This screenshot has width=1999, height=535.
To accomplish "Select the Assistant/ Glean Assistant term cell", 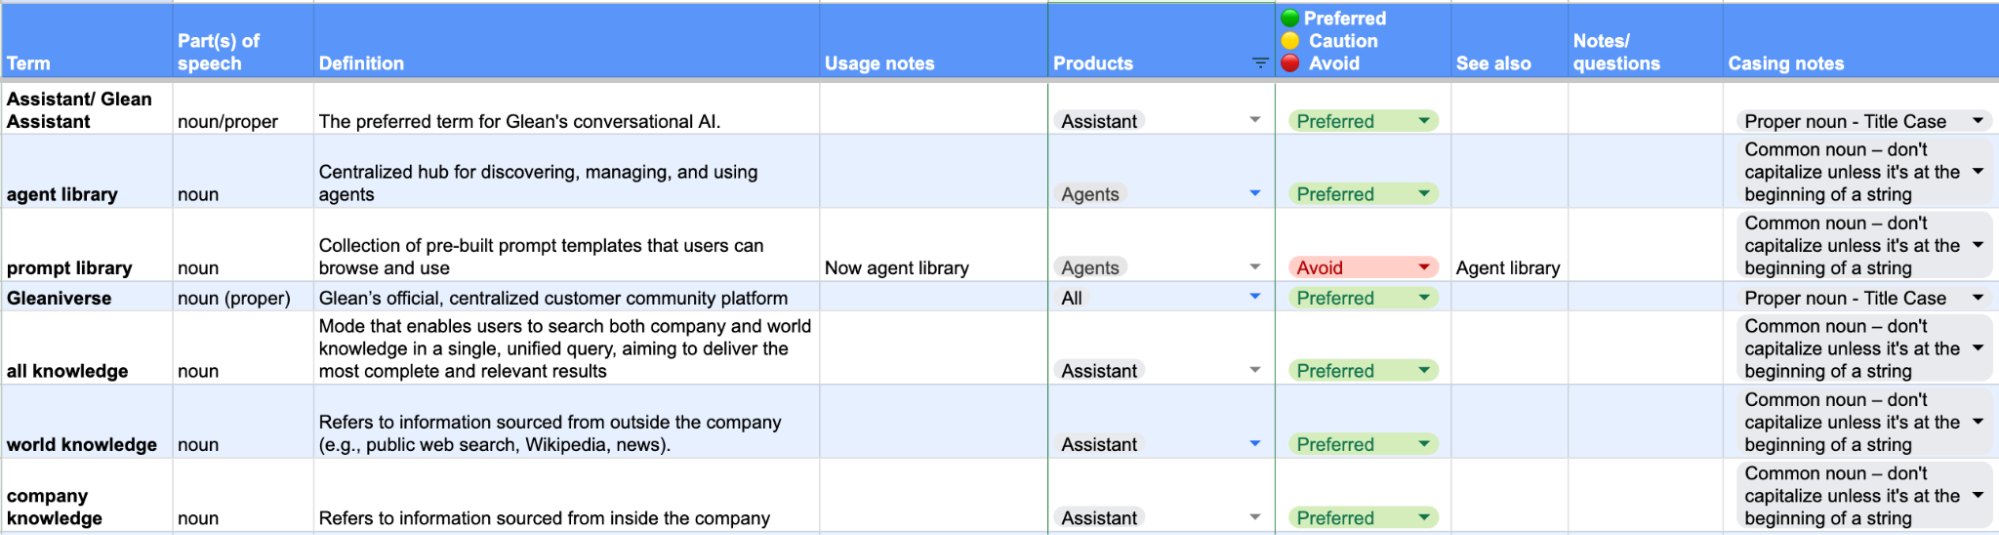I will (x=86, y=109).
